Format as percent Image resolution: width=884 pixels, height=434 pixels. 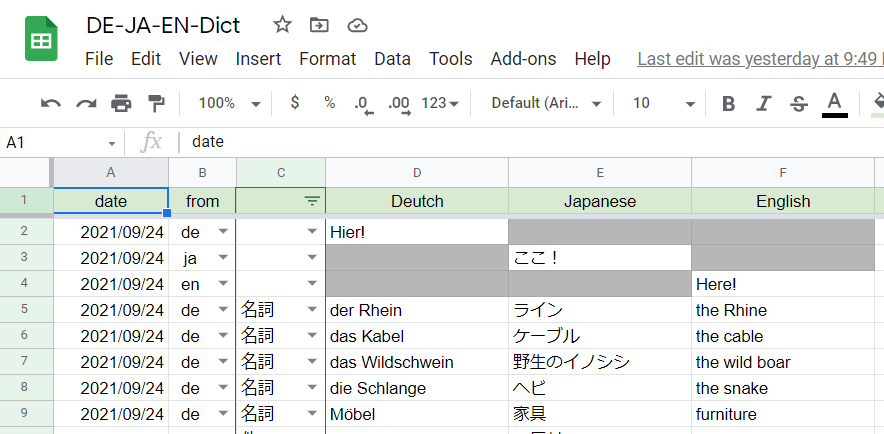[x=329, y=103]
